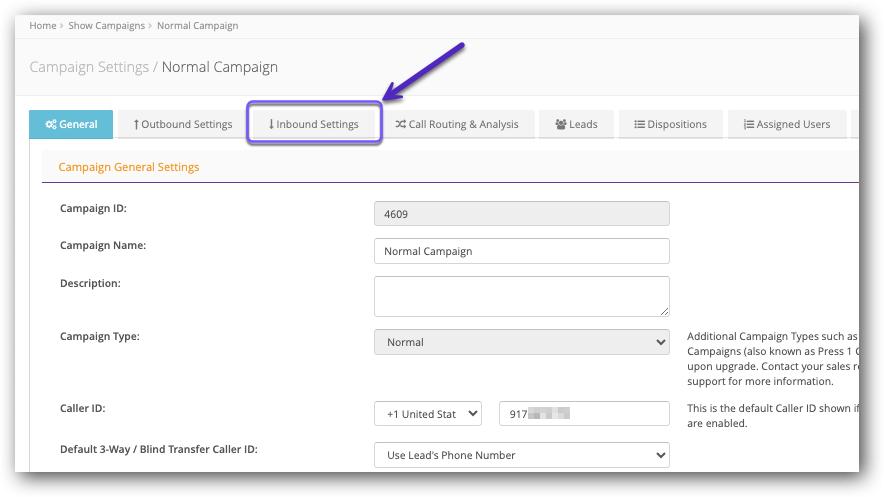884x497 pixels.
Task: Click the Campaign ID field showing 4609
Action: coord(521,214)
